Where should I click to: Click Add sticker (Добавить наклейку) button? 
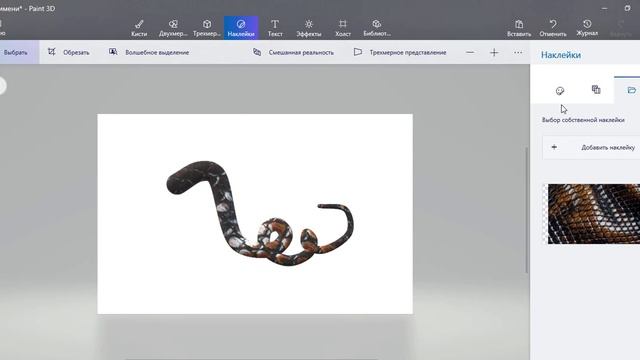591,147
